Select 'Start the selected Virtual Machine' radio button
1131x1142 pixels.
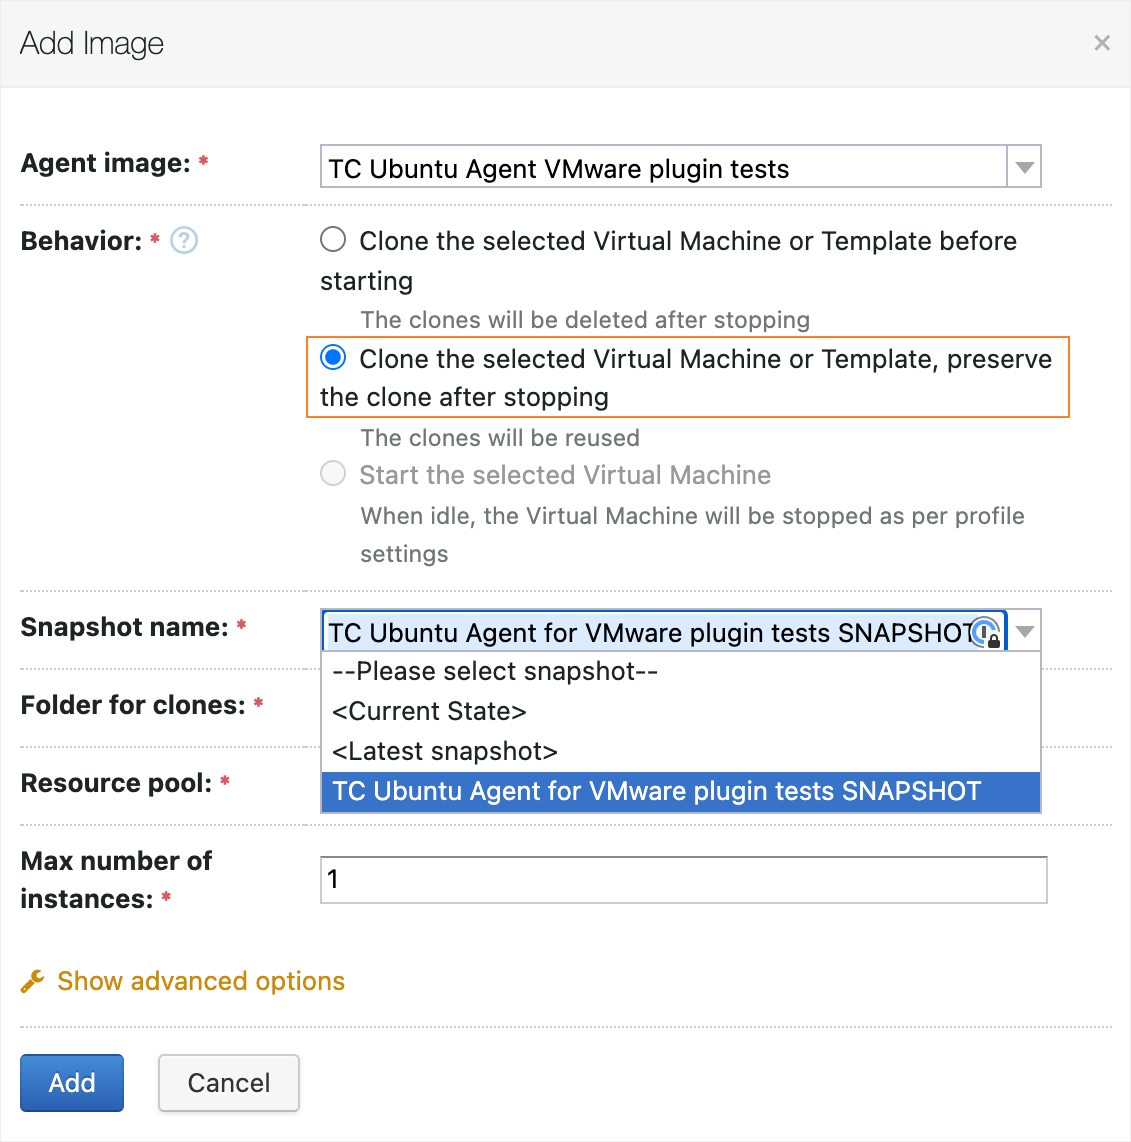pyautogui.click(x=333, y=473)
